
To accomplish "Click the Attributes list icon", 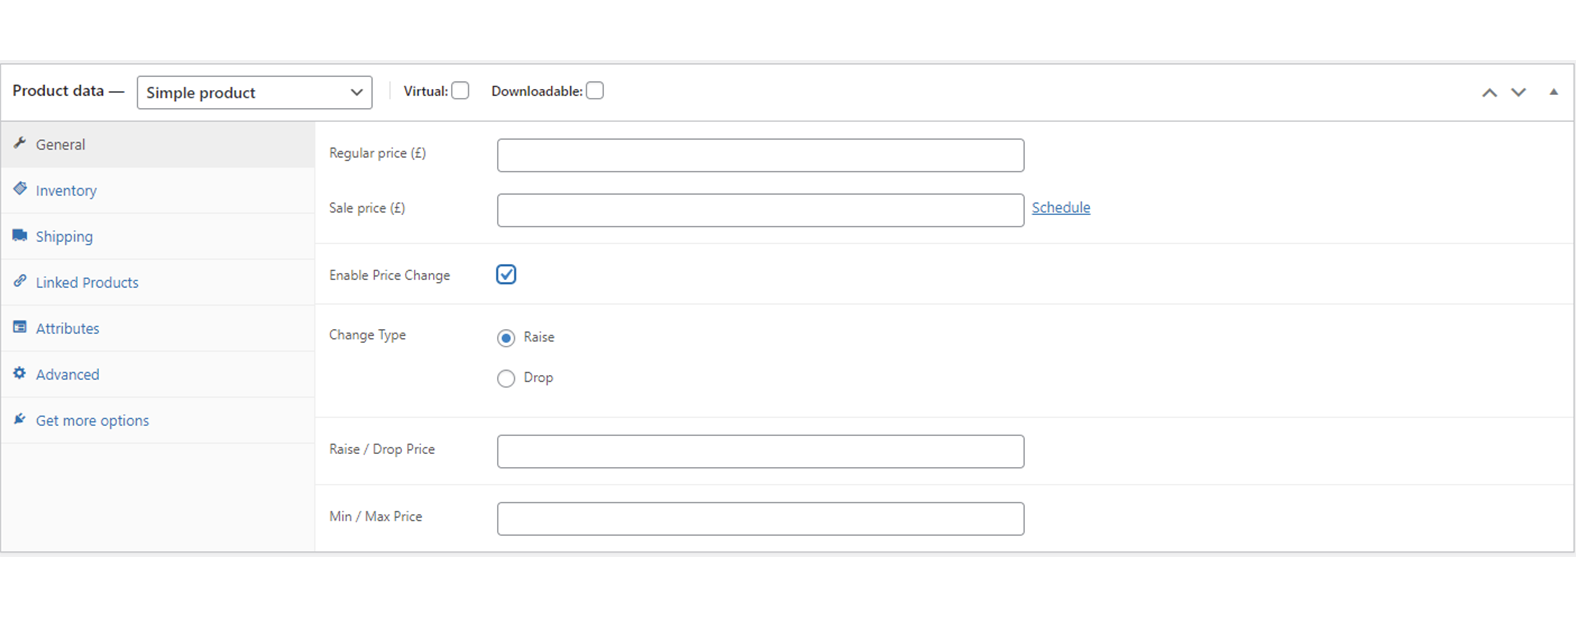I will click(20, 328).
